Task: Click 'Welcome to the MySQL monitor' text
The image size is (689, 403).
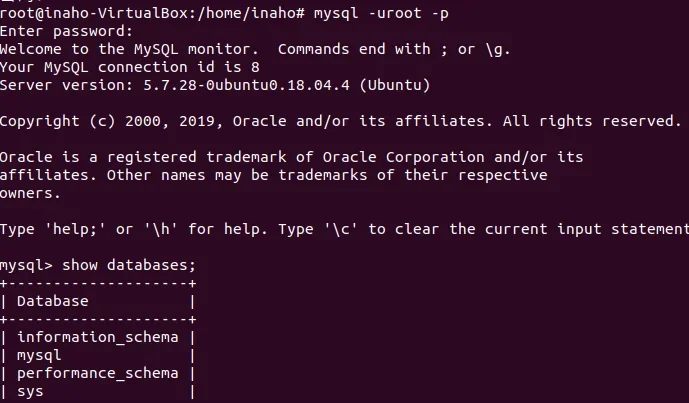Action: click(130, 49)
